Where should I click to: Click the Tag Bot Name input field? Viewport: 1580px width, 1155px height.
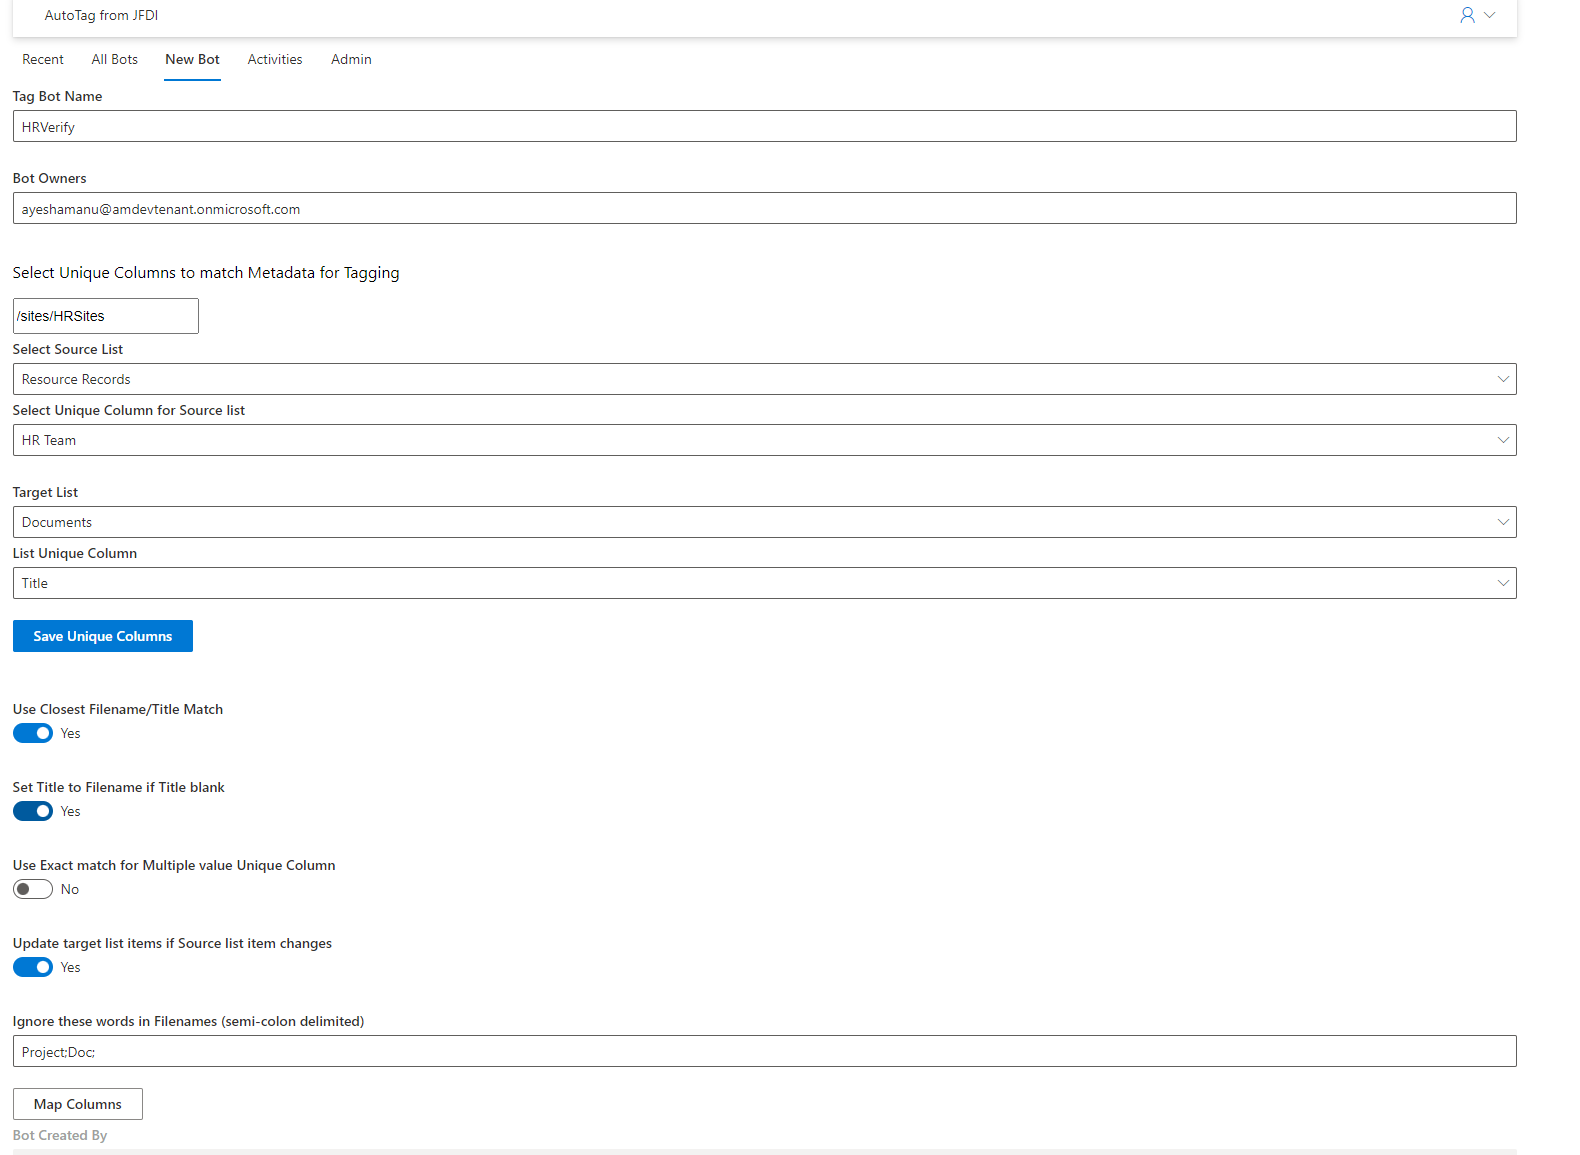(765, 126)
